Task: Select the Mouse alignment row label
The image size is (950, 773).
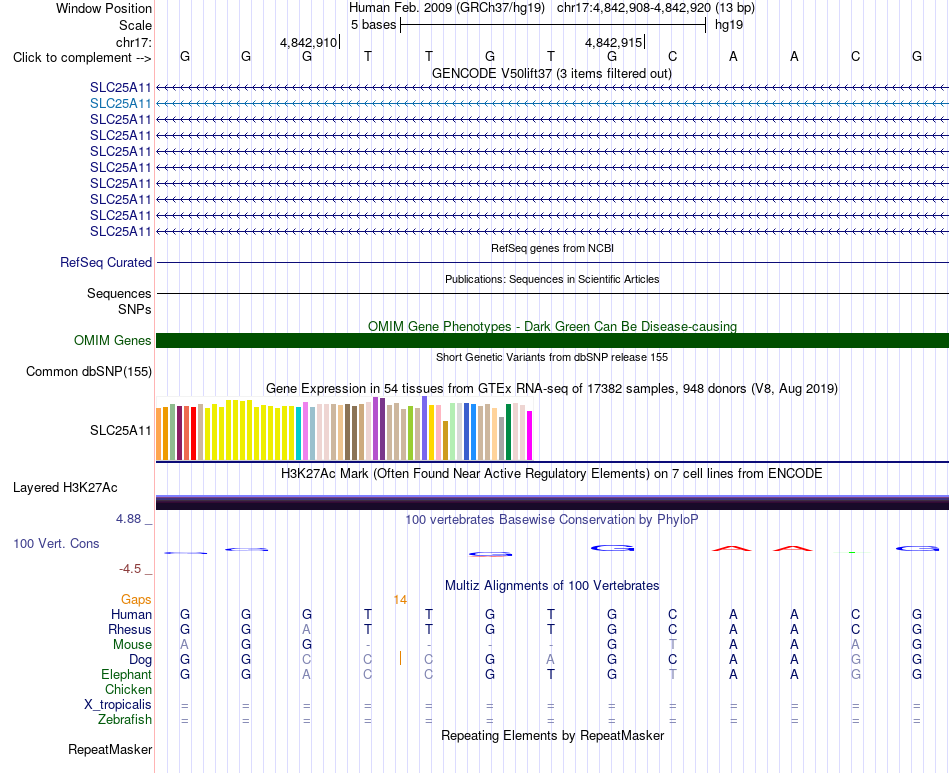Action: [132, 645]
